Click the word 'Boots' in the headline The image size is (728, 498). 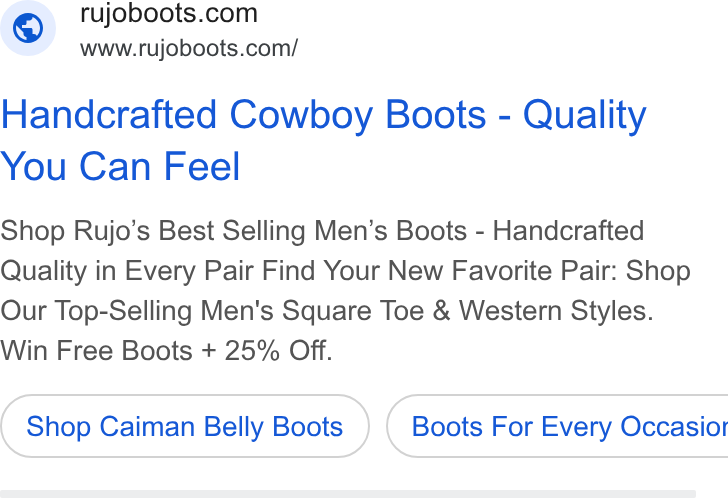click(x=436, y=114)
